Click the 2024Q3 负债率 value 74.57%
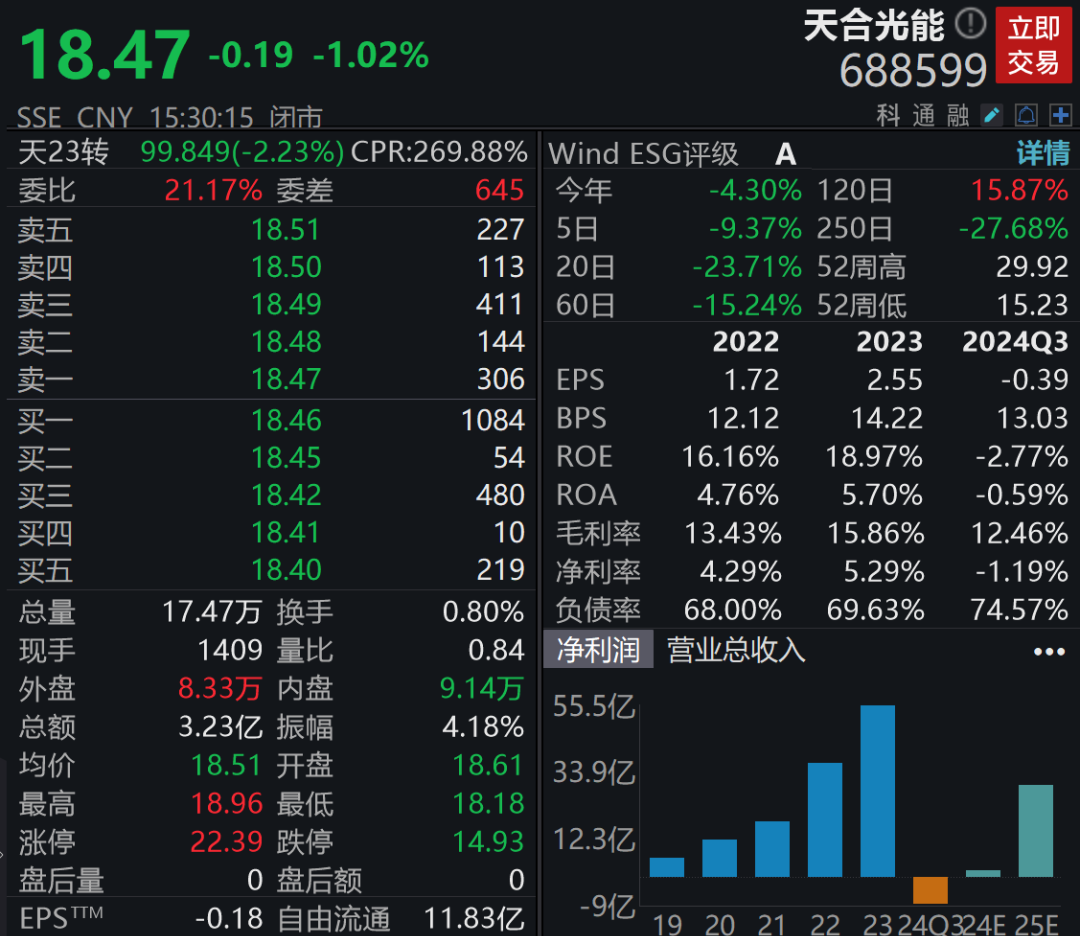The image size is (1080, 936). tap(1019, 610)
